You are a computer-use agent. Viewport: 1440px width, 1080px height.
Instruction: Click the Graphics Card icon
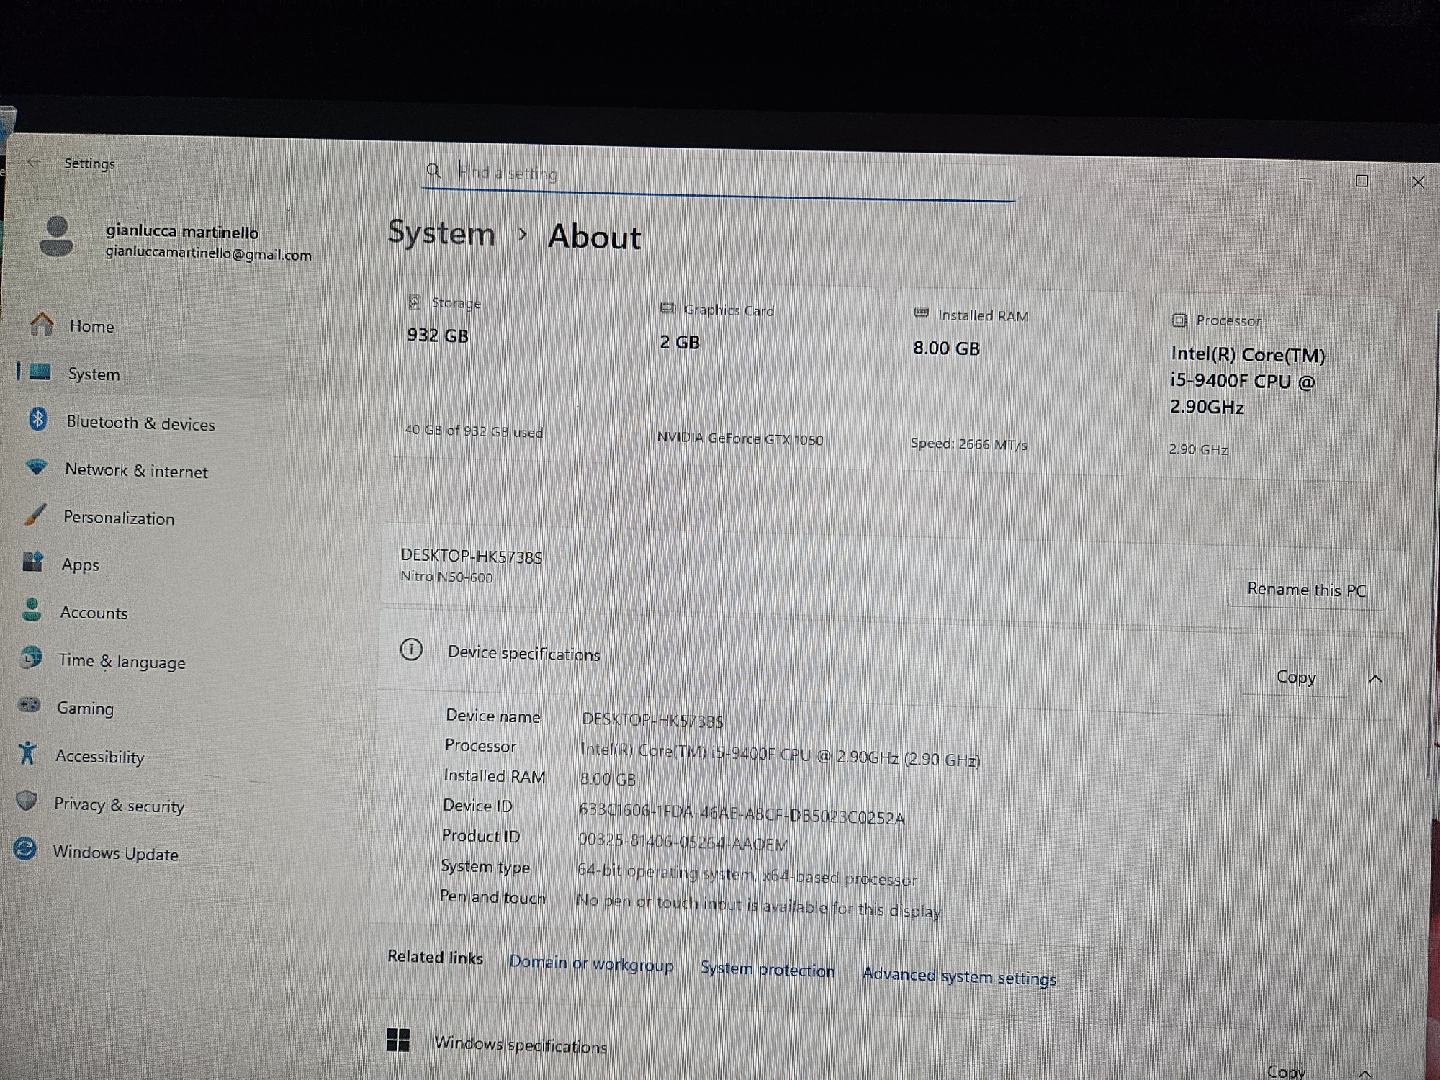[667, 309]
